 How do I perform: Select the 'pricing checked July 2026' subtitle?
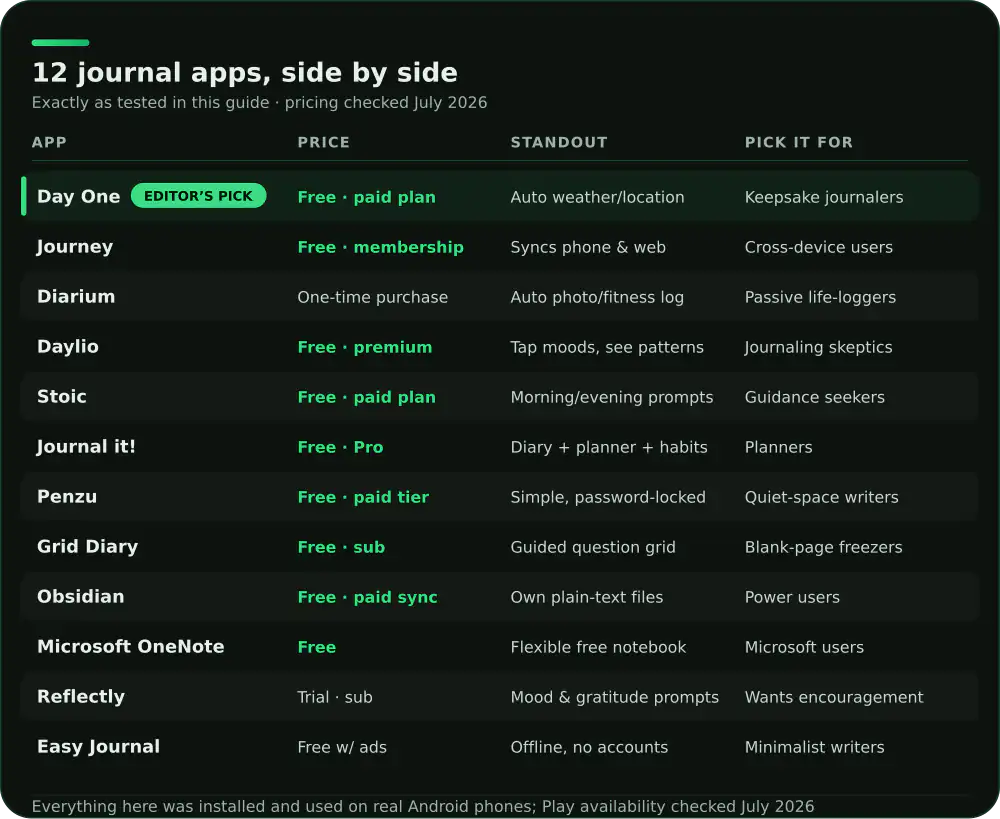pyautogui.click(x=386, y=103)
